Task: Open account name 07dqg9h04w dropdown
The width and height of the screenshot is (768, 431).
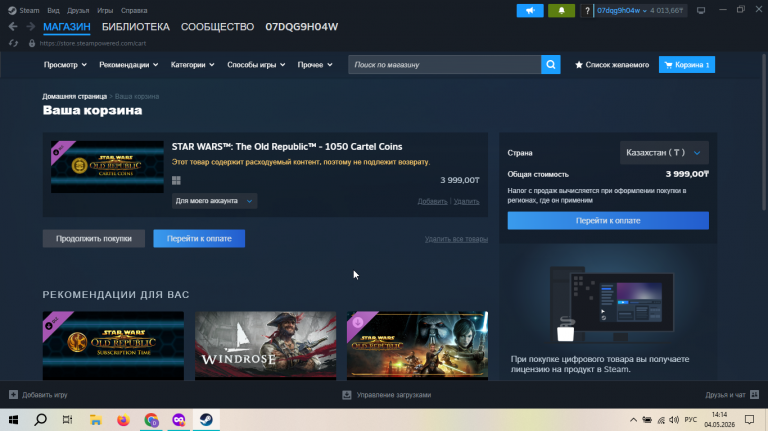Action: click(x=622, y=10)
